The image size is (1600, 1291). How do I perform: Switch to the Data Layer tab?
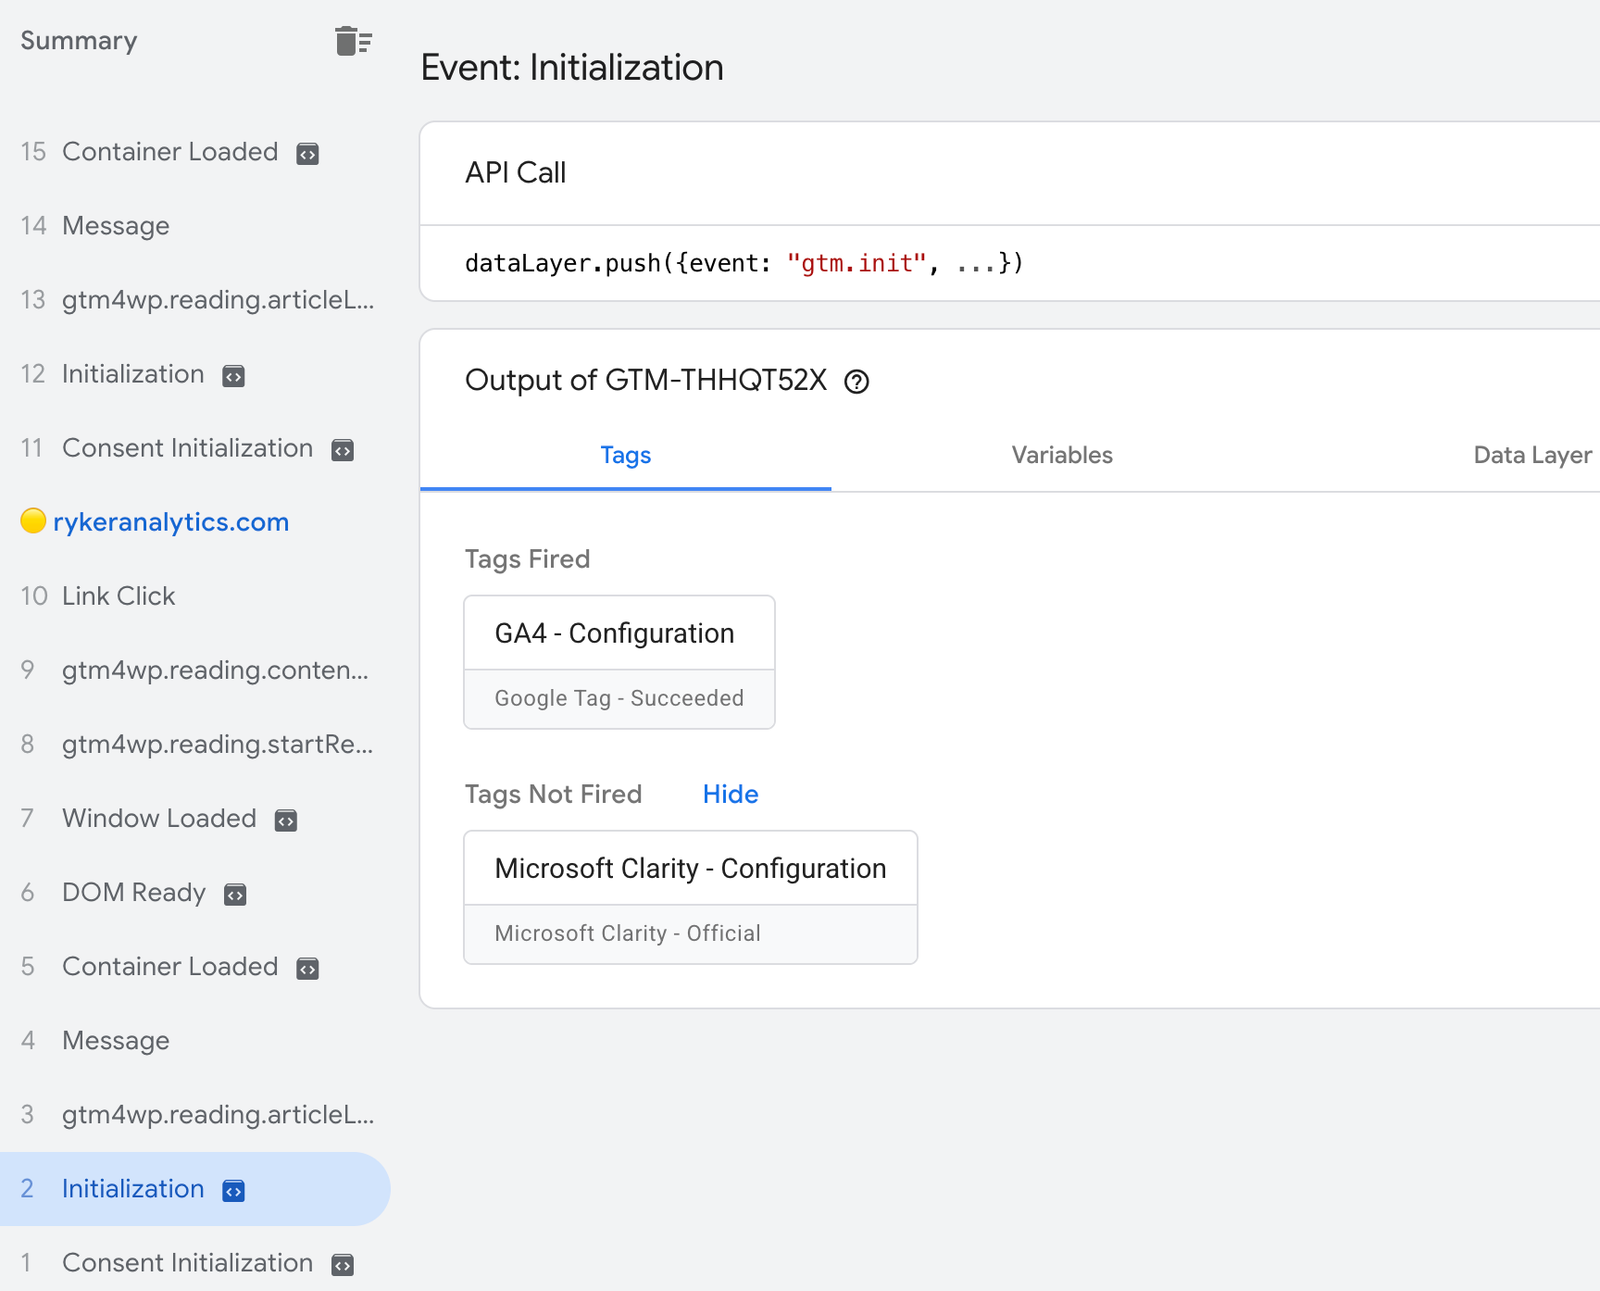(x=1531, y=455)
